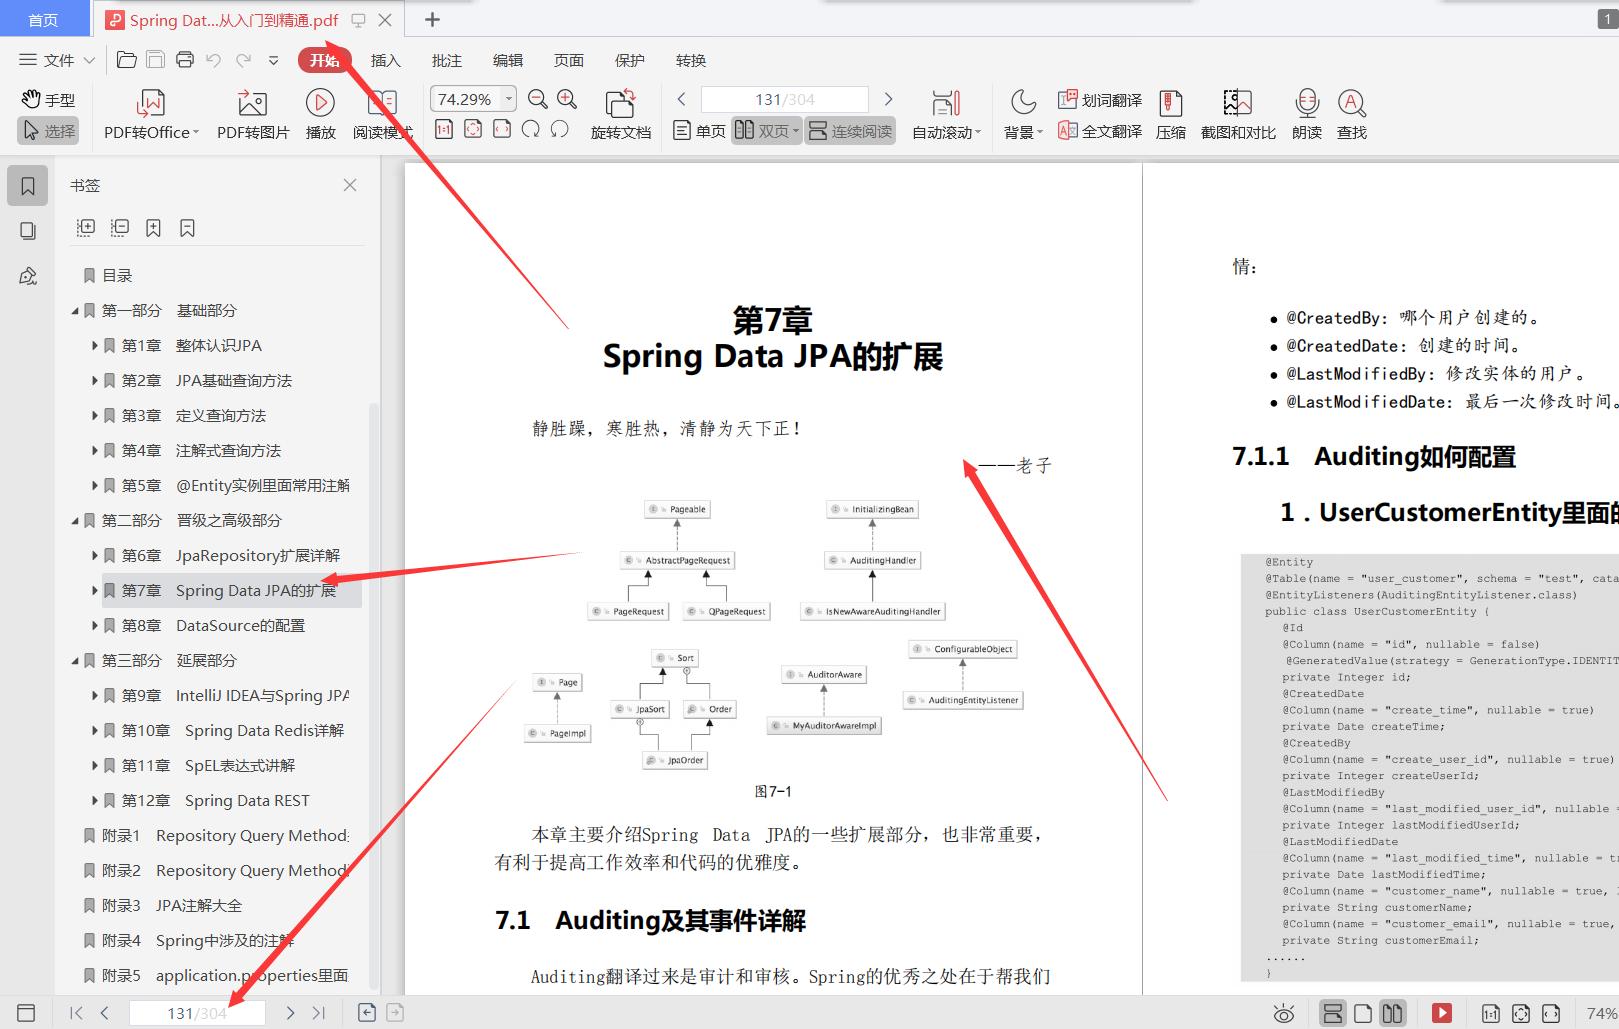Toggle double page view (双页)

766,131
